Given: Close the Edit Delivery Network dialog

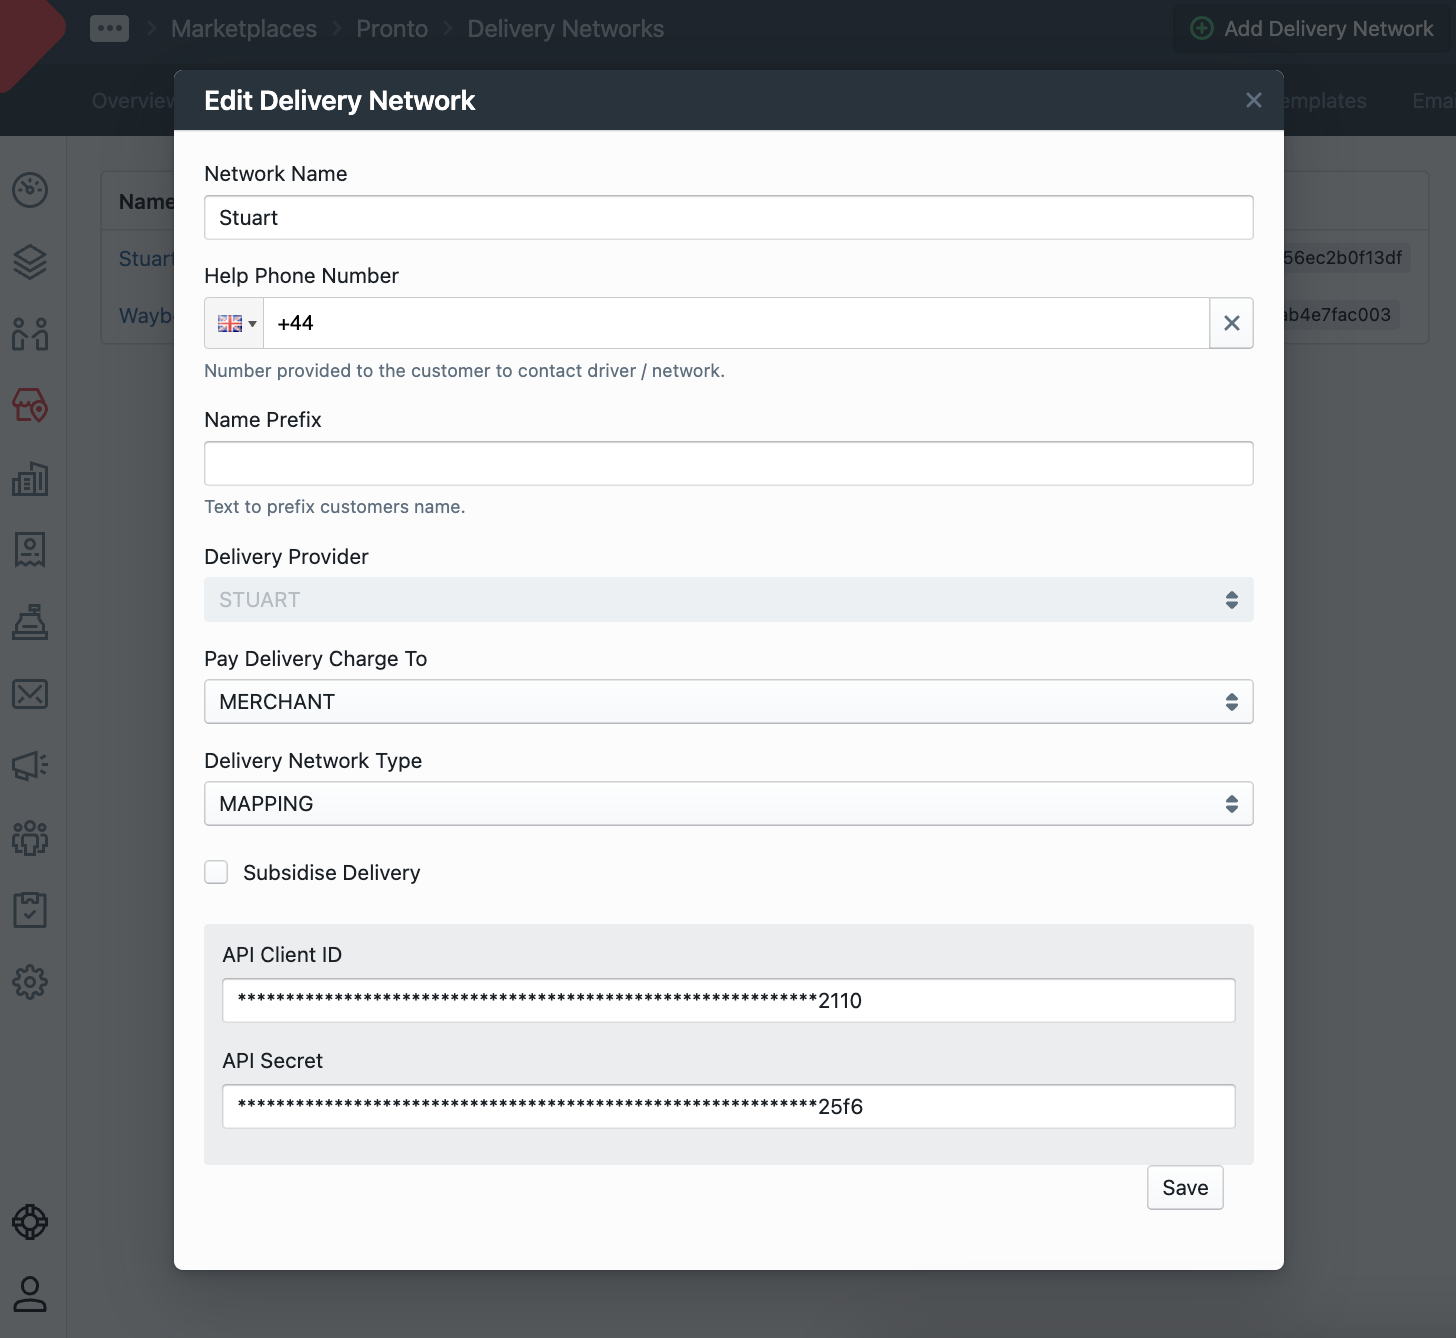Looking at the screenshot, I should 1253,100.
